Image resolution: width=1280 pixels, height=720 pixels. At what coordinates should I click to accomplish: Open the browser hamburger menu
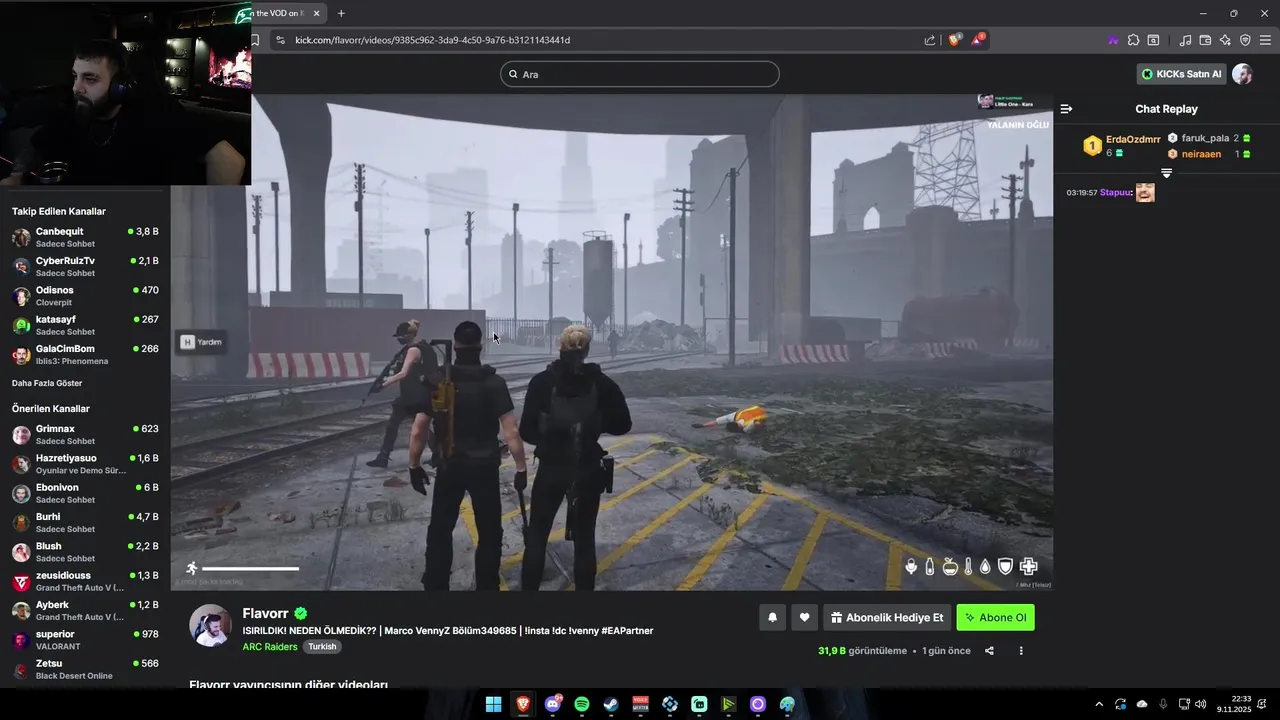click(1265, 40)
